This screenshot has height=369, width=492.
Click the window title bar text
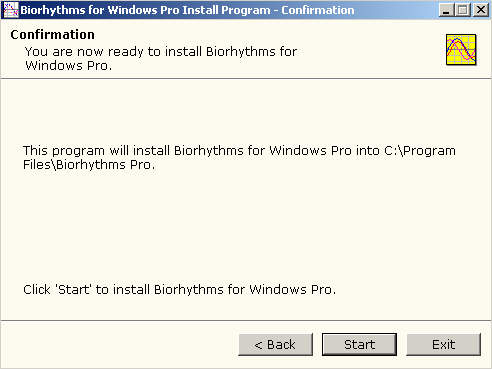(187, 10)
